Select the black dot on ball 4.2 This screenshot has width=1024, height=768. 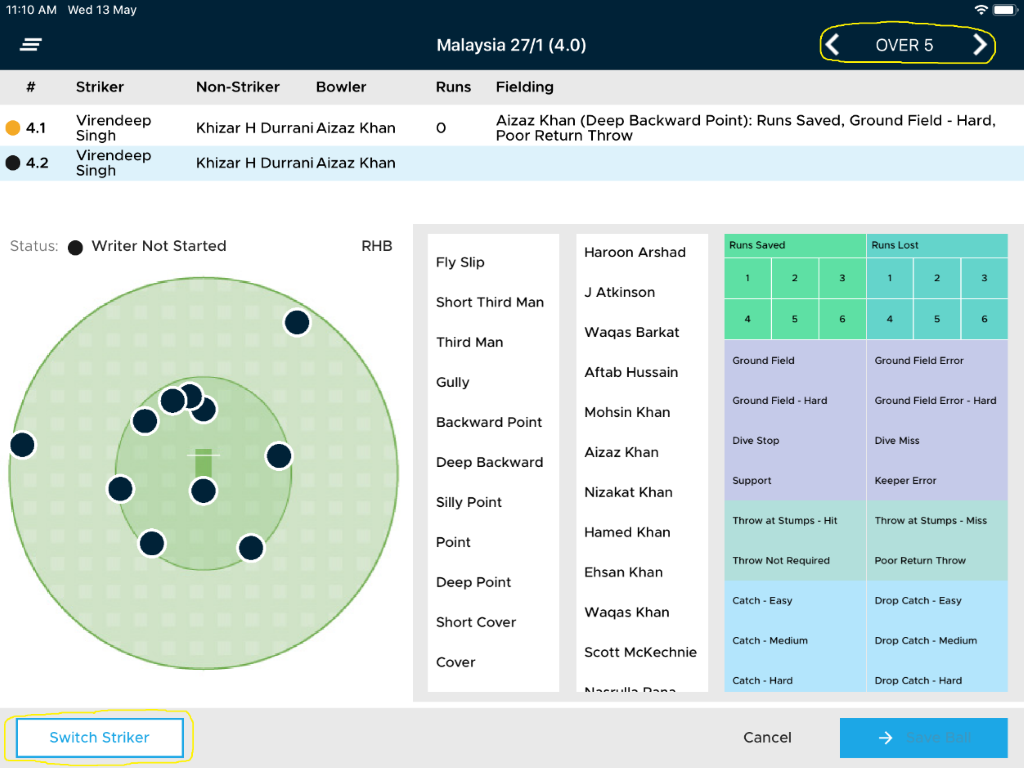[x=13, y=163]
